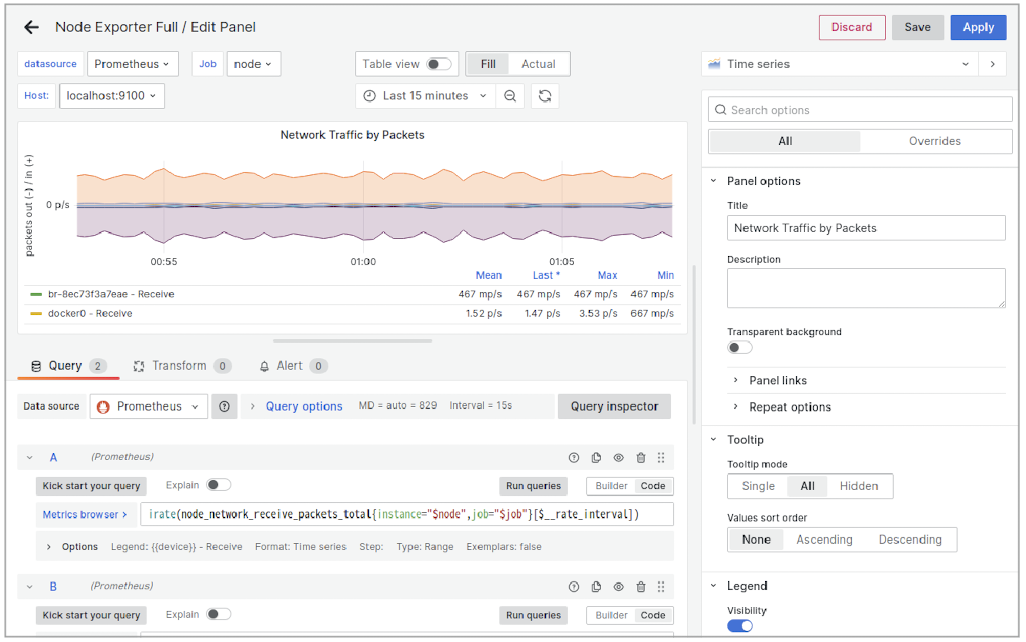This screenshot has width=1026, height=642.
Task: Click the clock icon in time picker
Action: click(x=370, y=96)
